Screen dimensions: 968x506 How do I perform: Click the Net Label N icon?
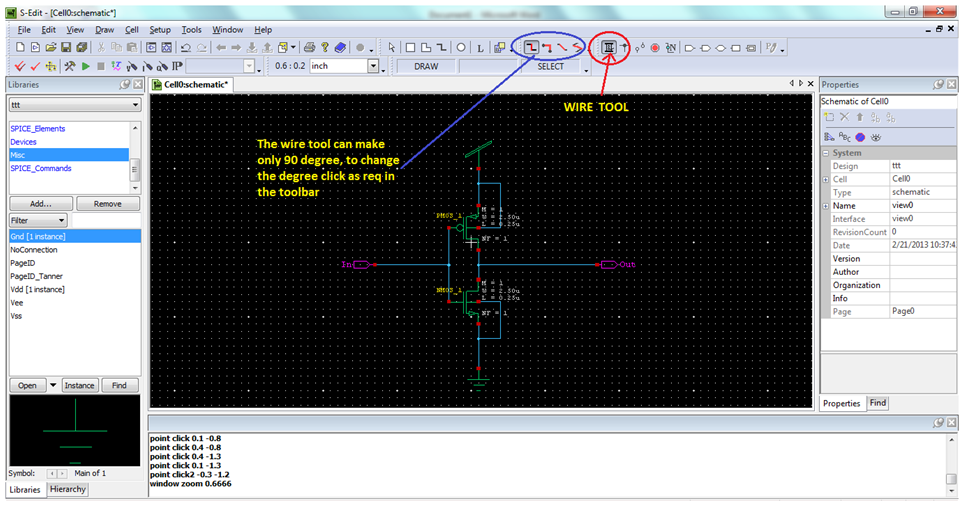[670, 48]
